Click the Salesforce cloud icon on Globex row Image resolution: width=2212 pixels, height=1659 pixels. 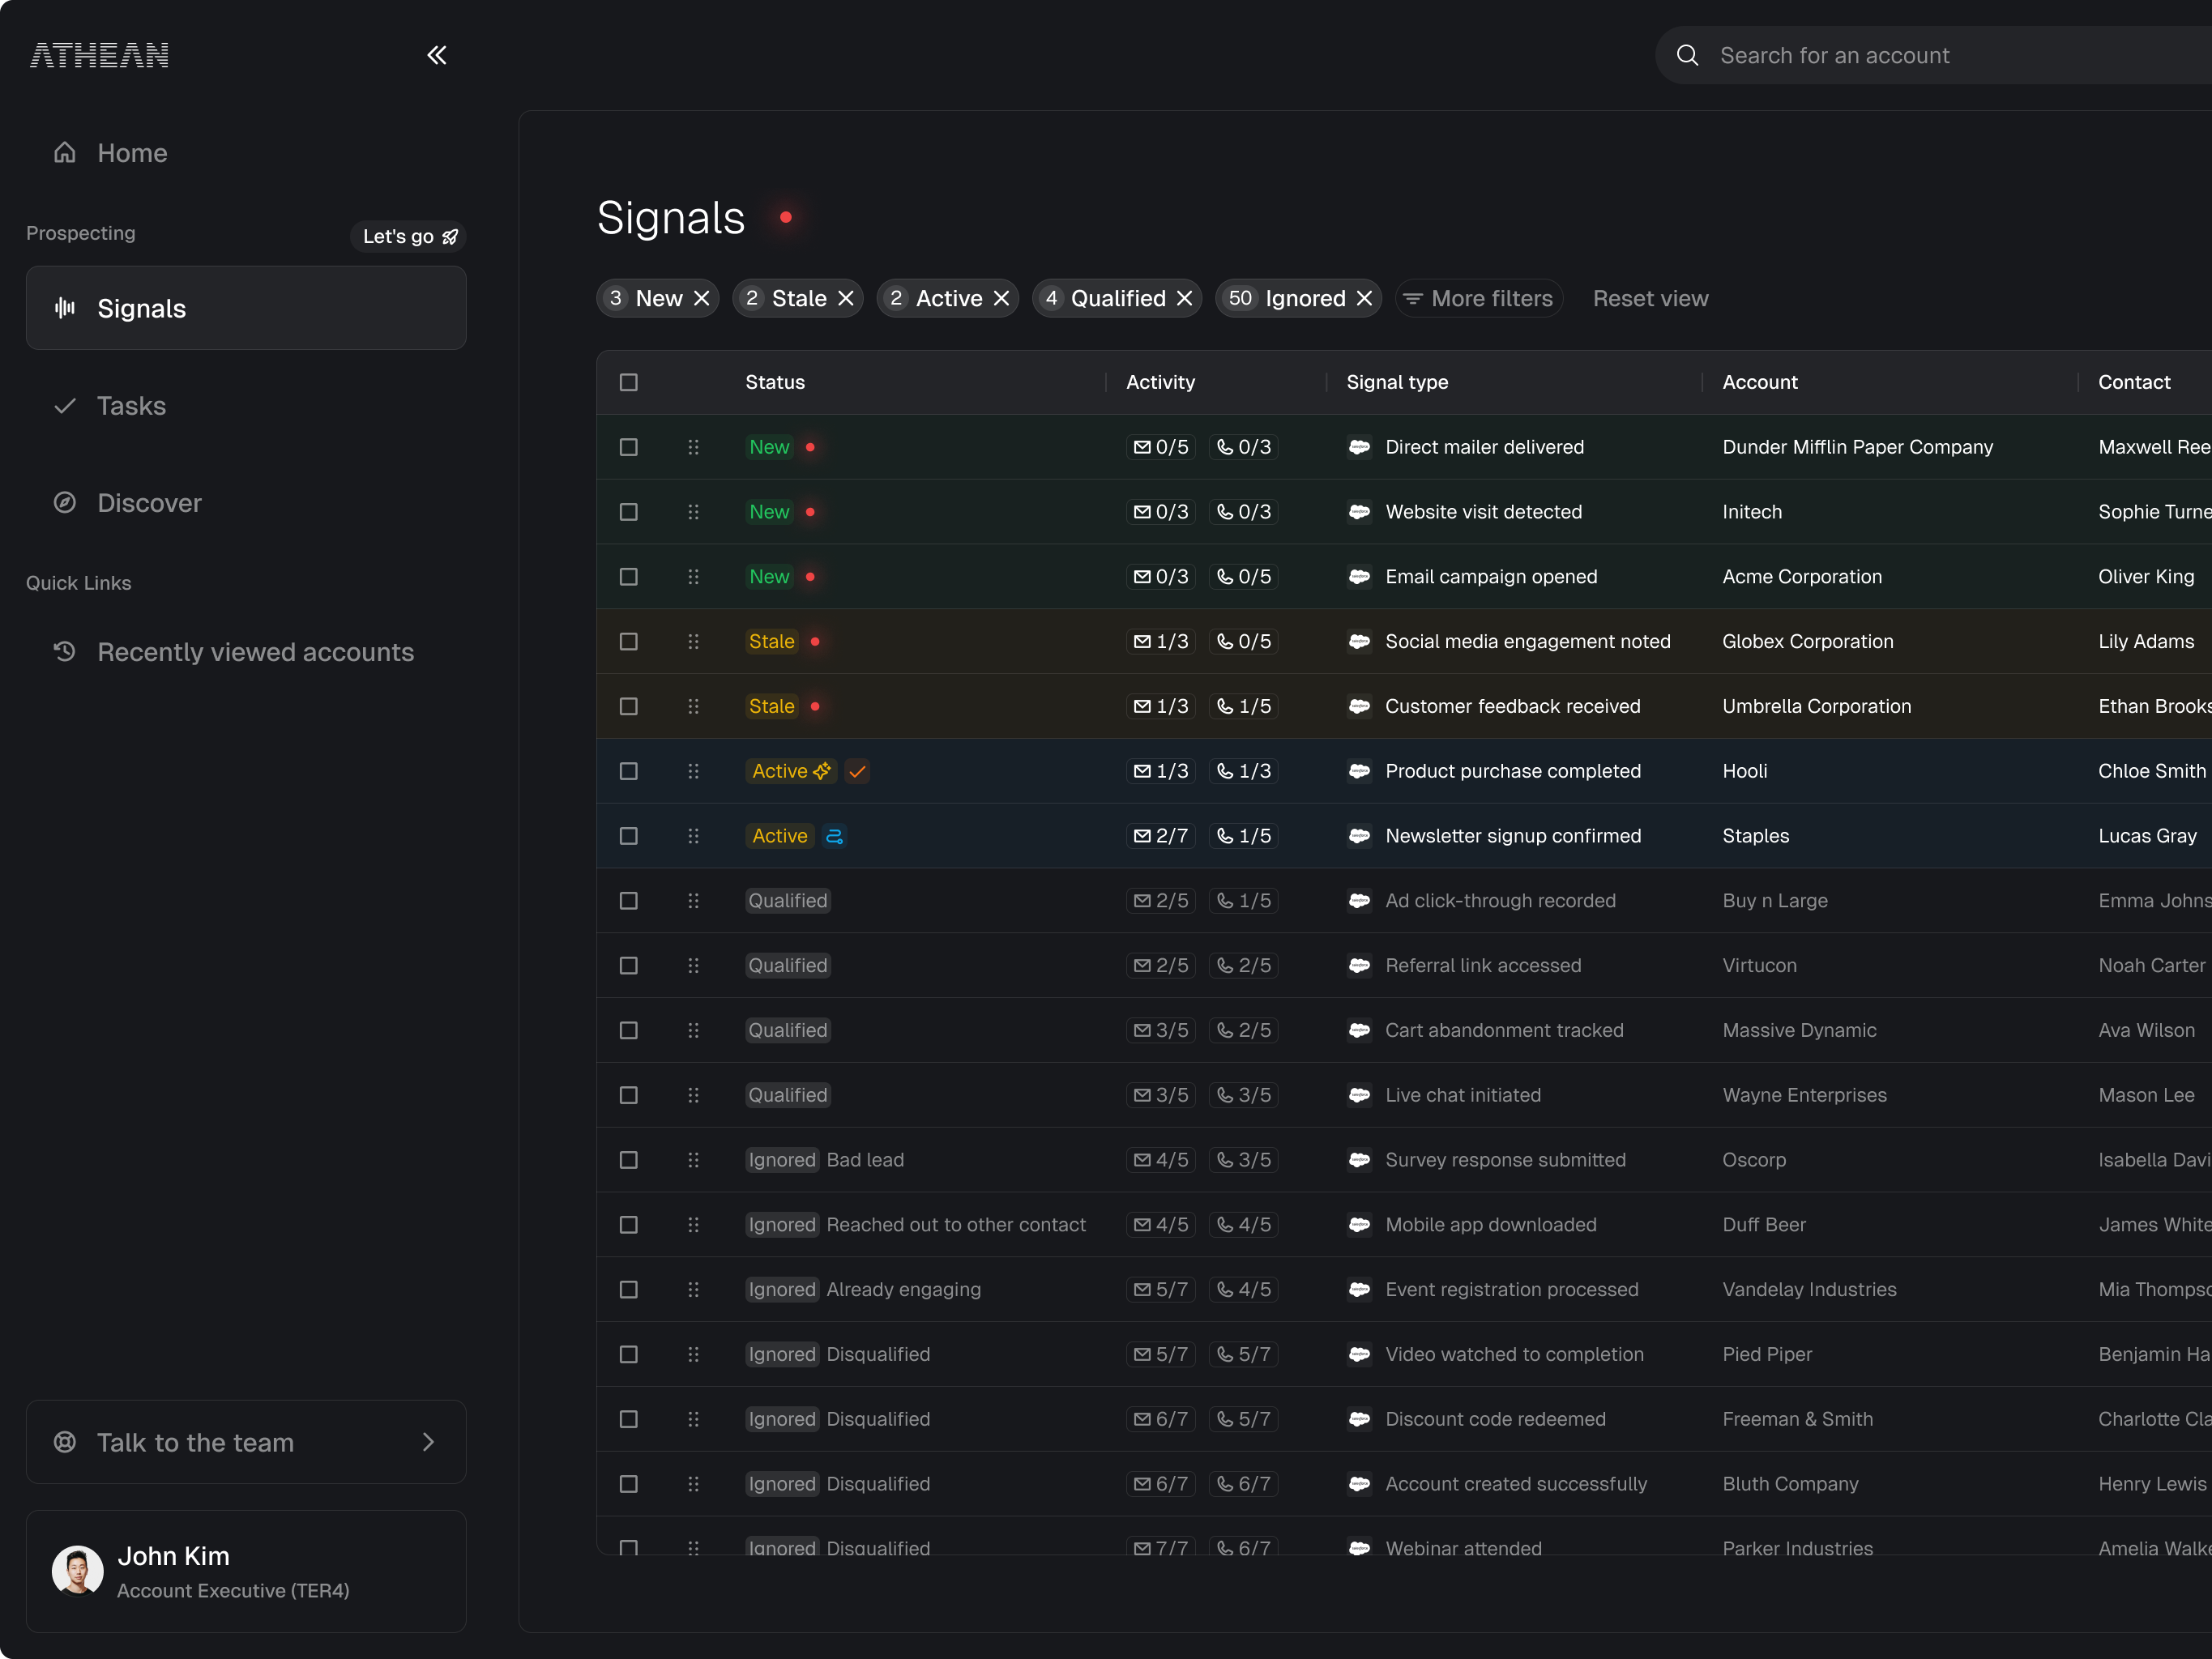coord(1359,642)
